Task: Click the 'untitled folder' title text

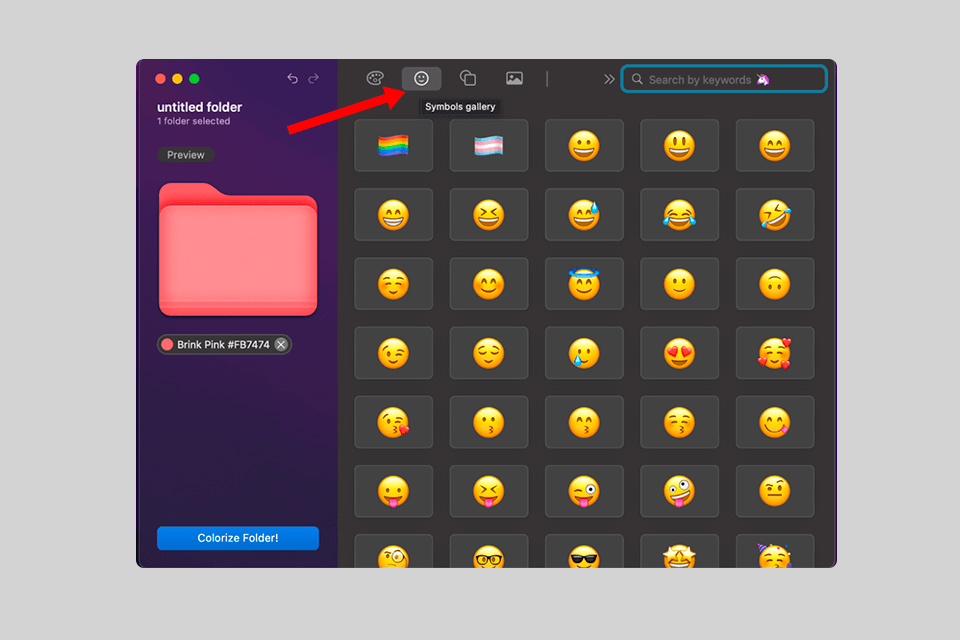Action: pyautogui.click(x=200, y=107)
